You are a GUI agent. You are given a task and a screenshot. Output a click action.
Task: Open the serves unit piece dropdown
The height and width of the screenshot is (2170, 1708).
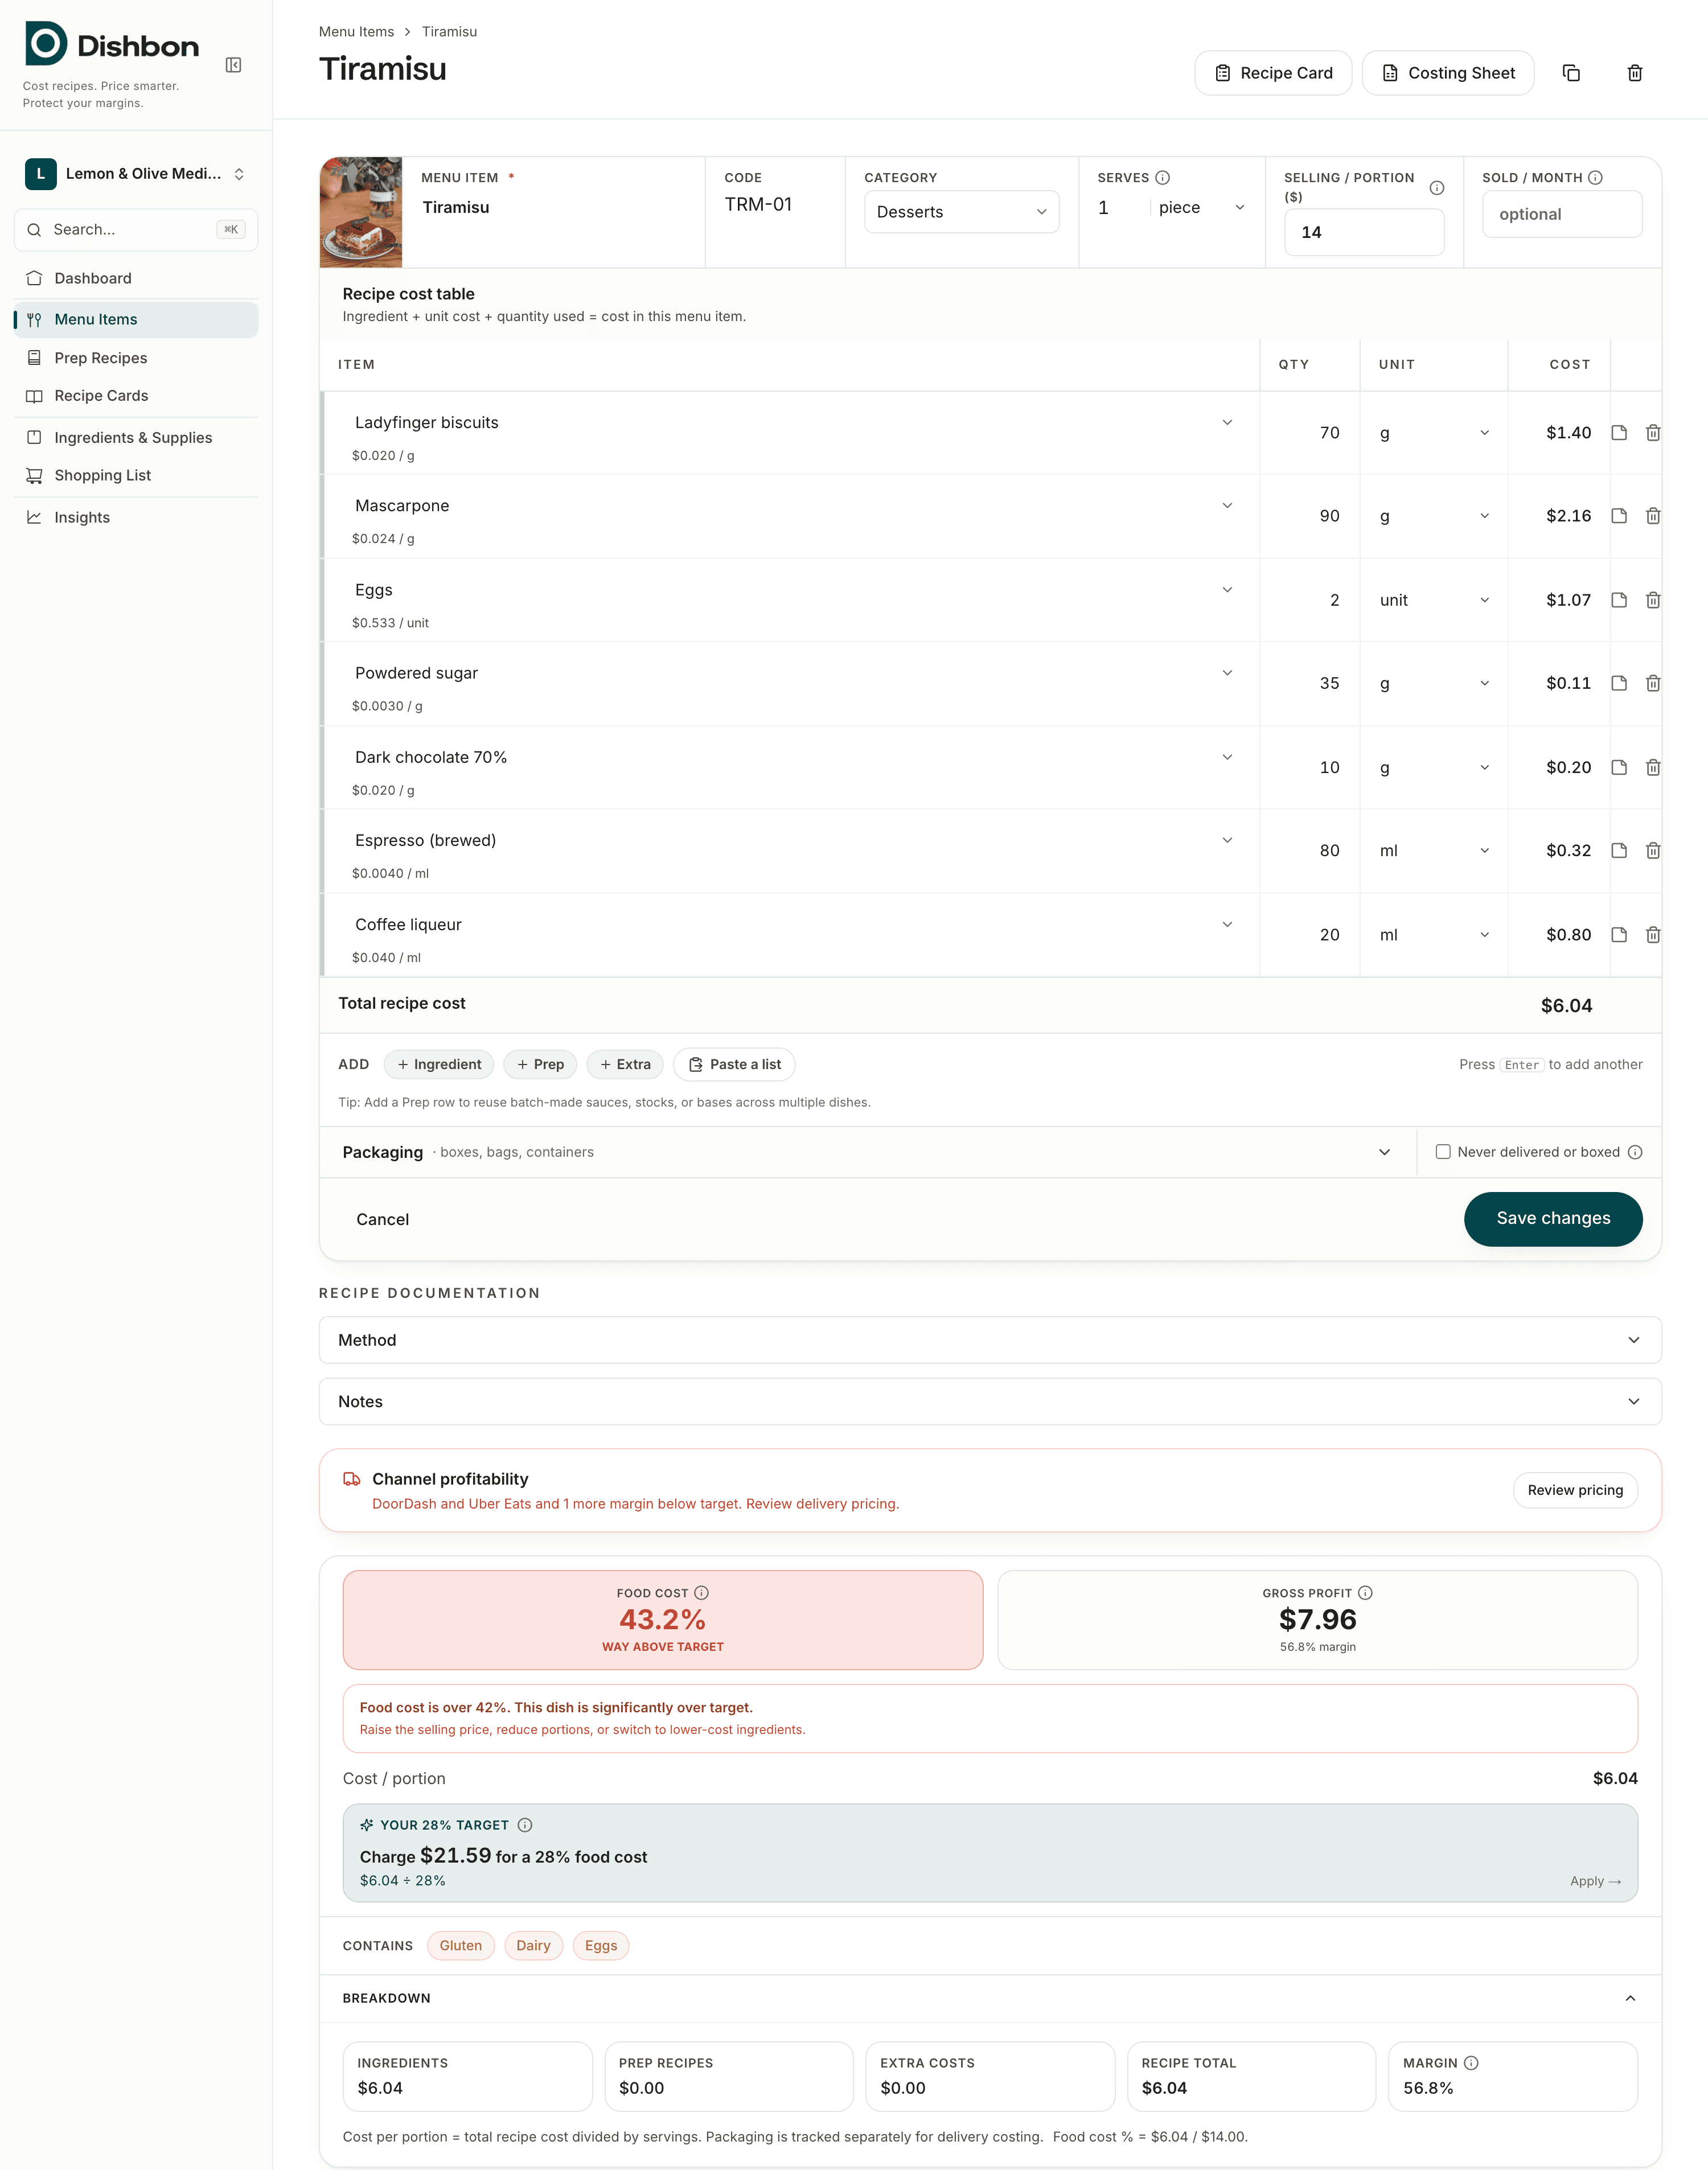1201,208
